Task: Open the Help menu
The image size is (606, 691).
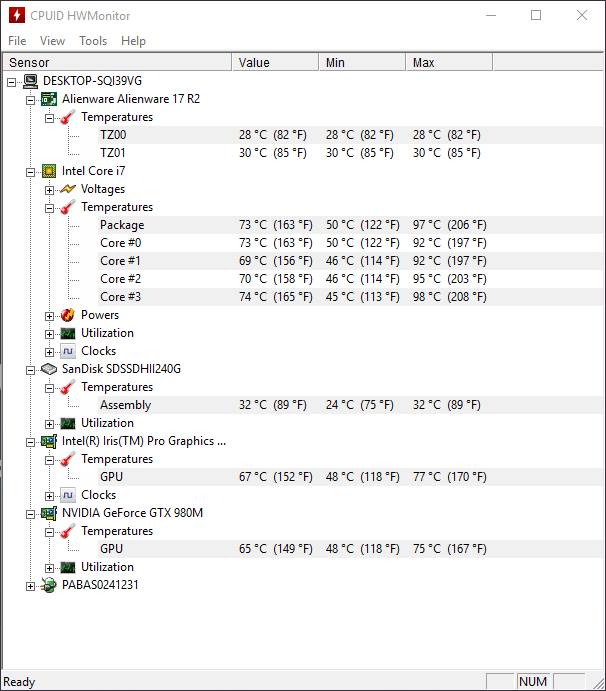Action: pos(133,41)
